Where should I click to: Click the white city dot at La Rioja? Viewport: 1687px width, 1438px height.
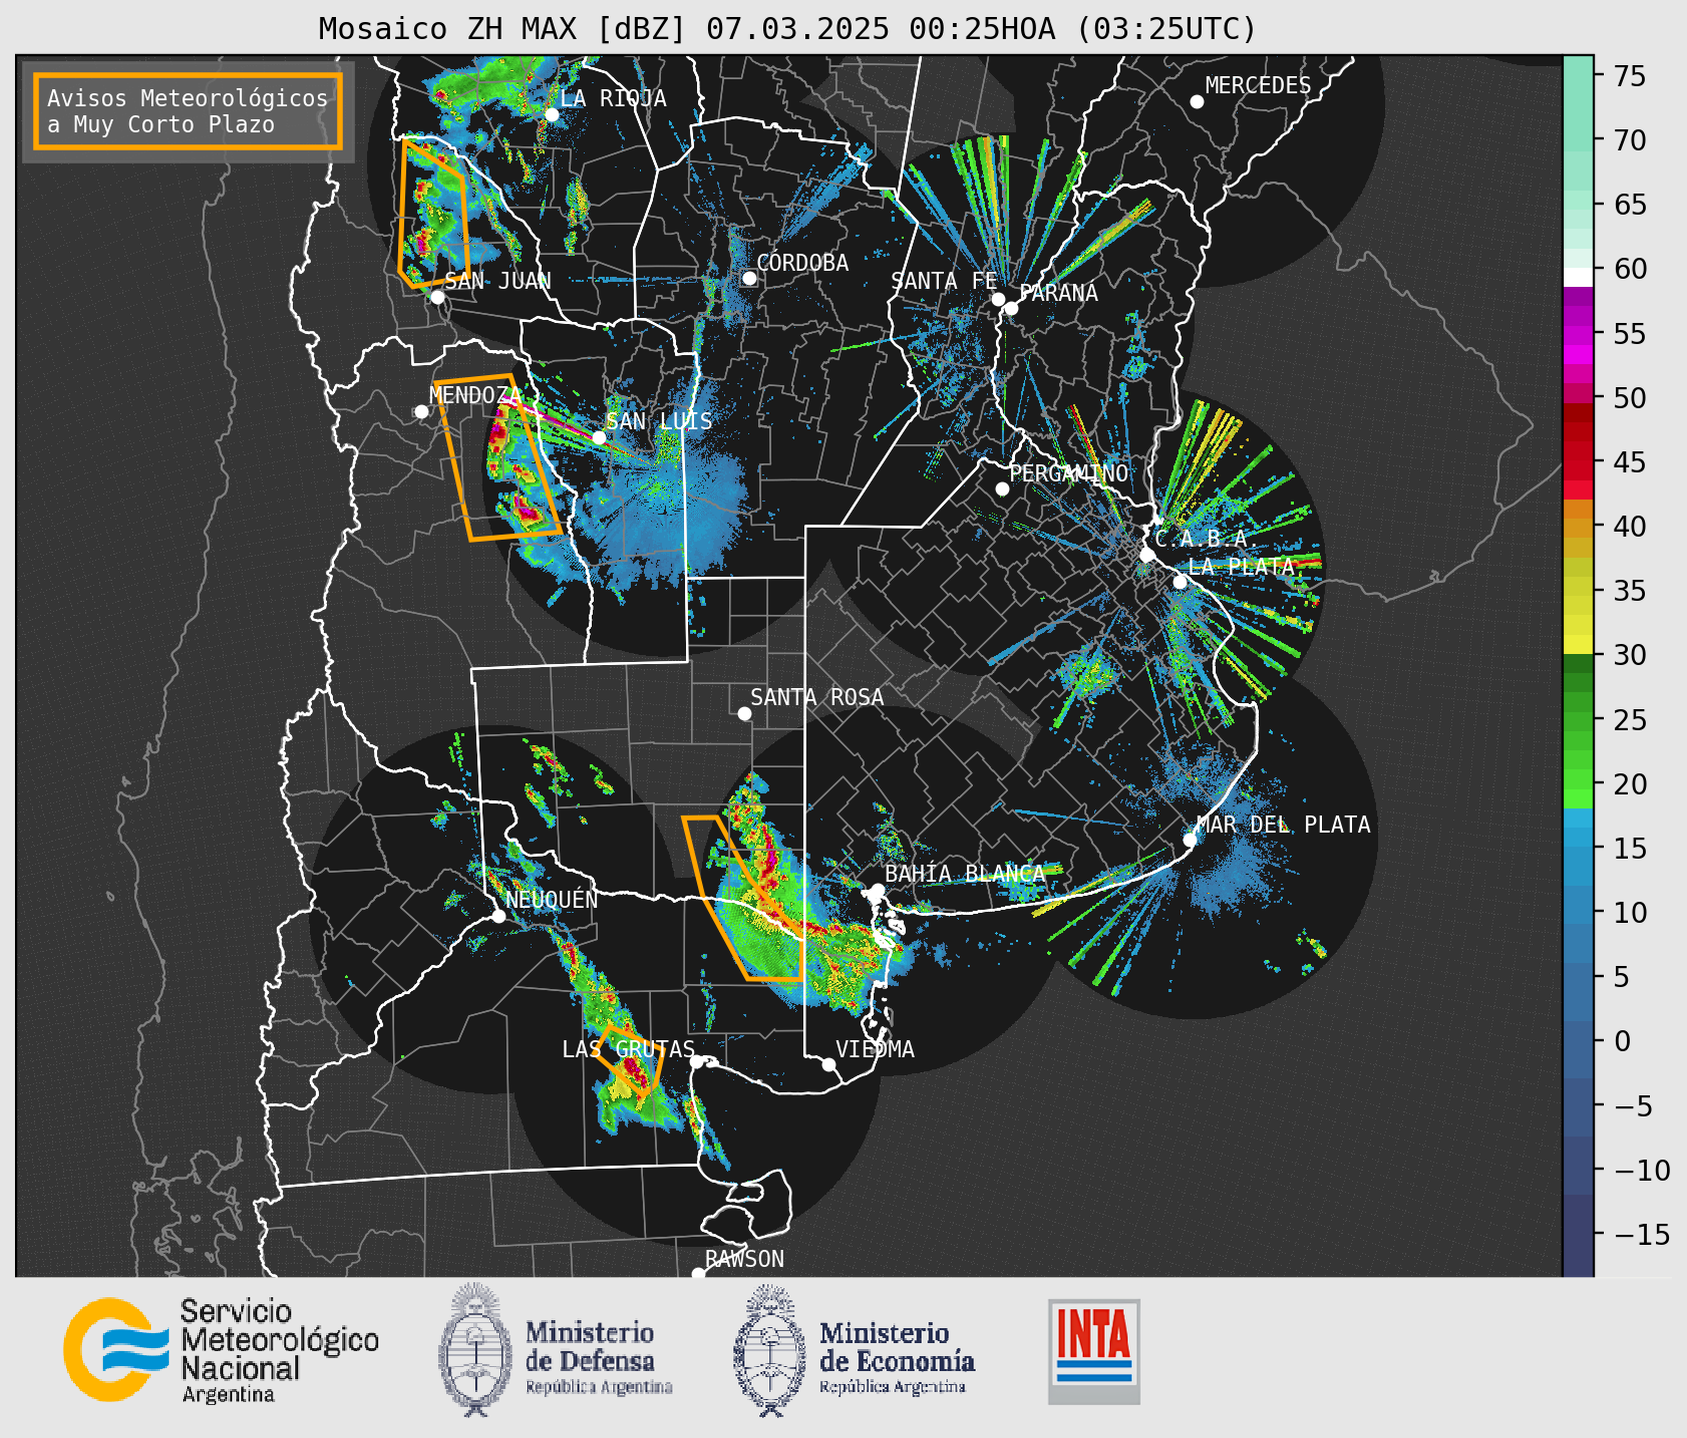click(x=552, y=115)
